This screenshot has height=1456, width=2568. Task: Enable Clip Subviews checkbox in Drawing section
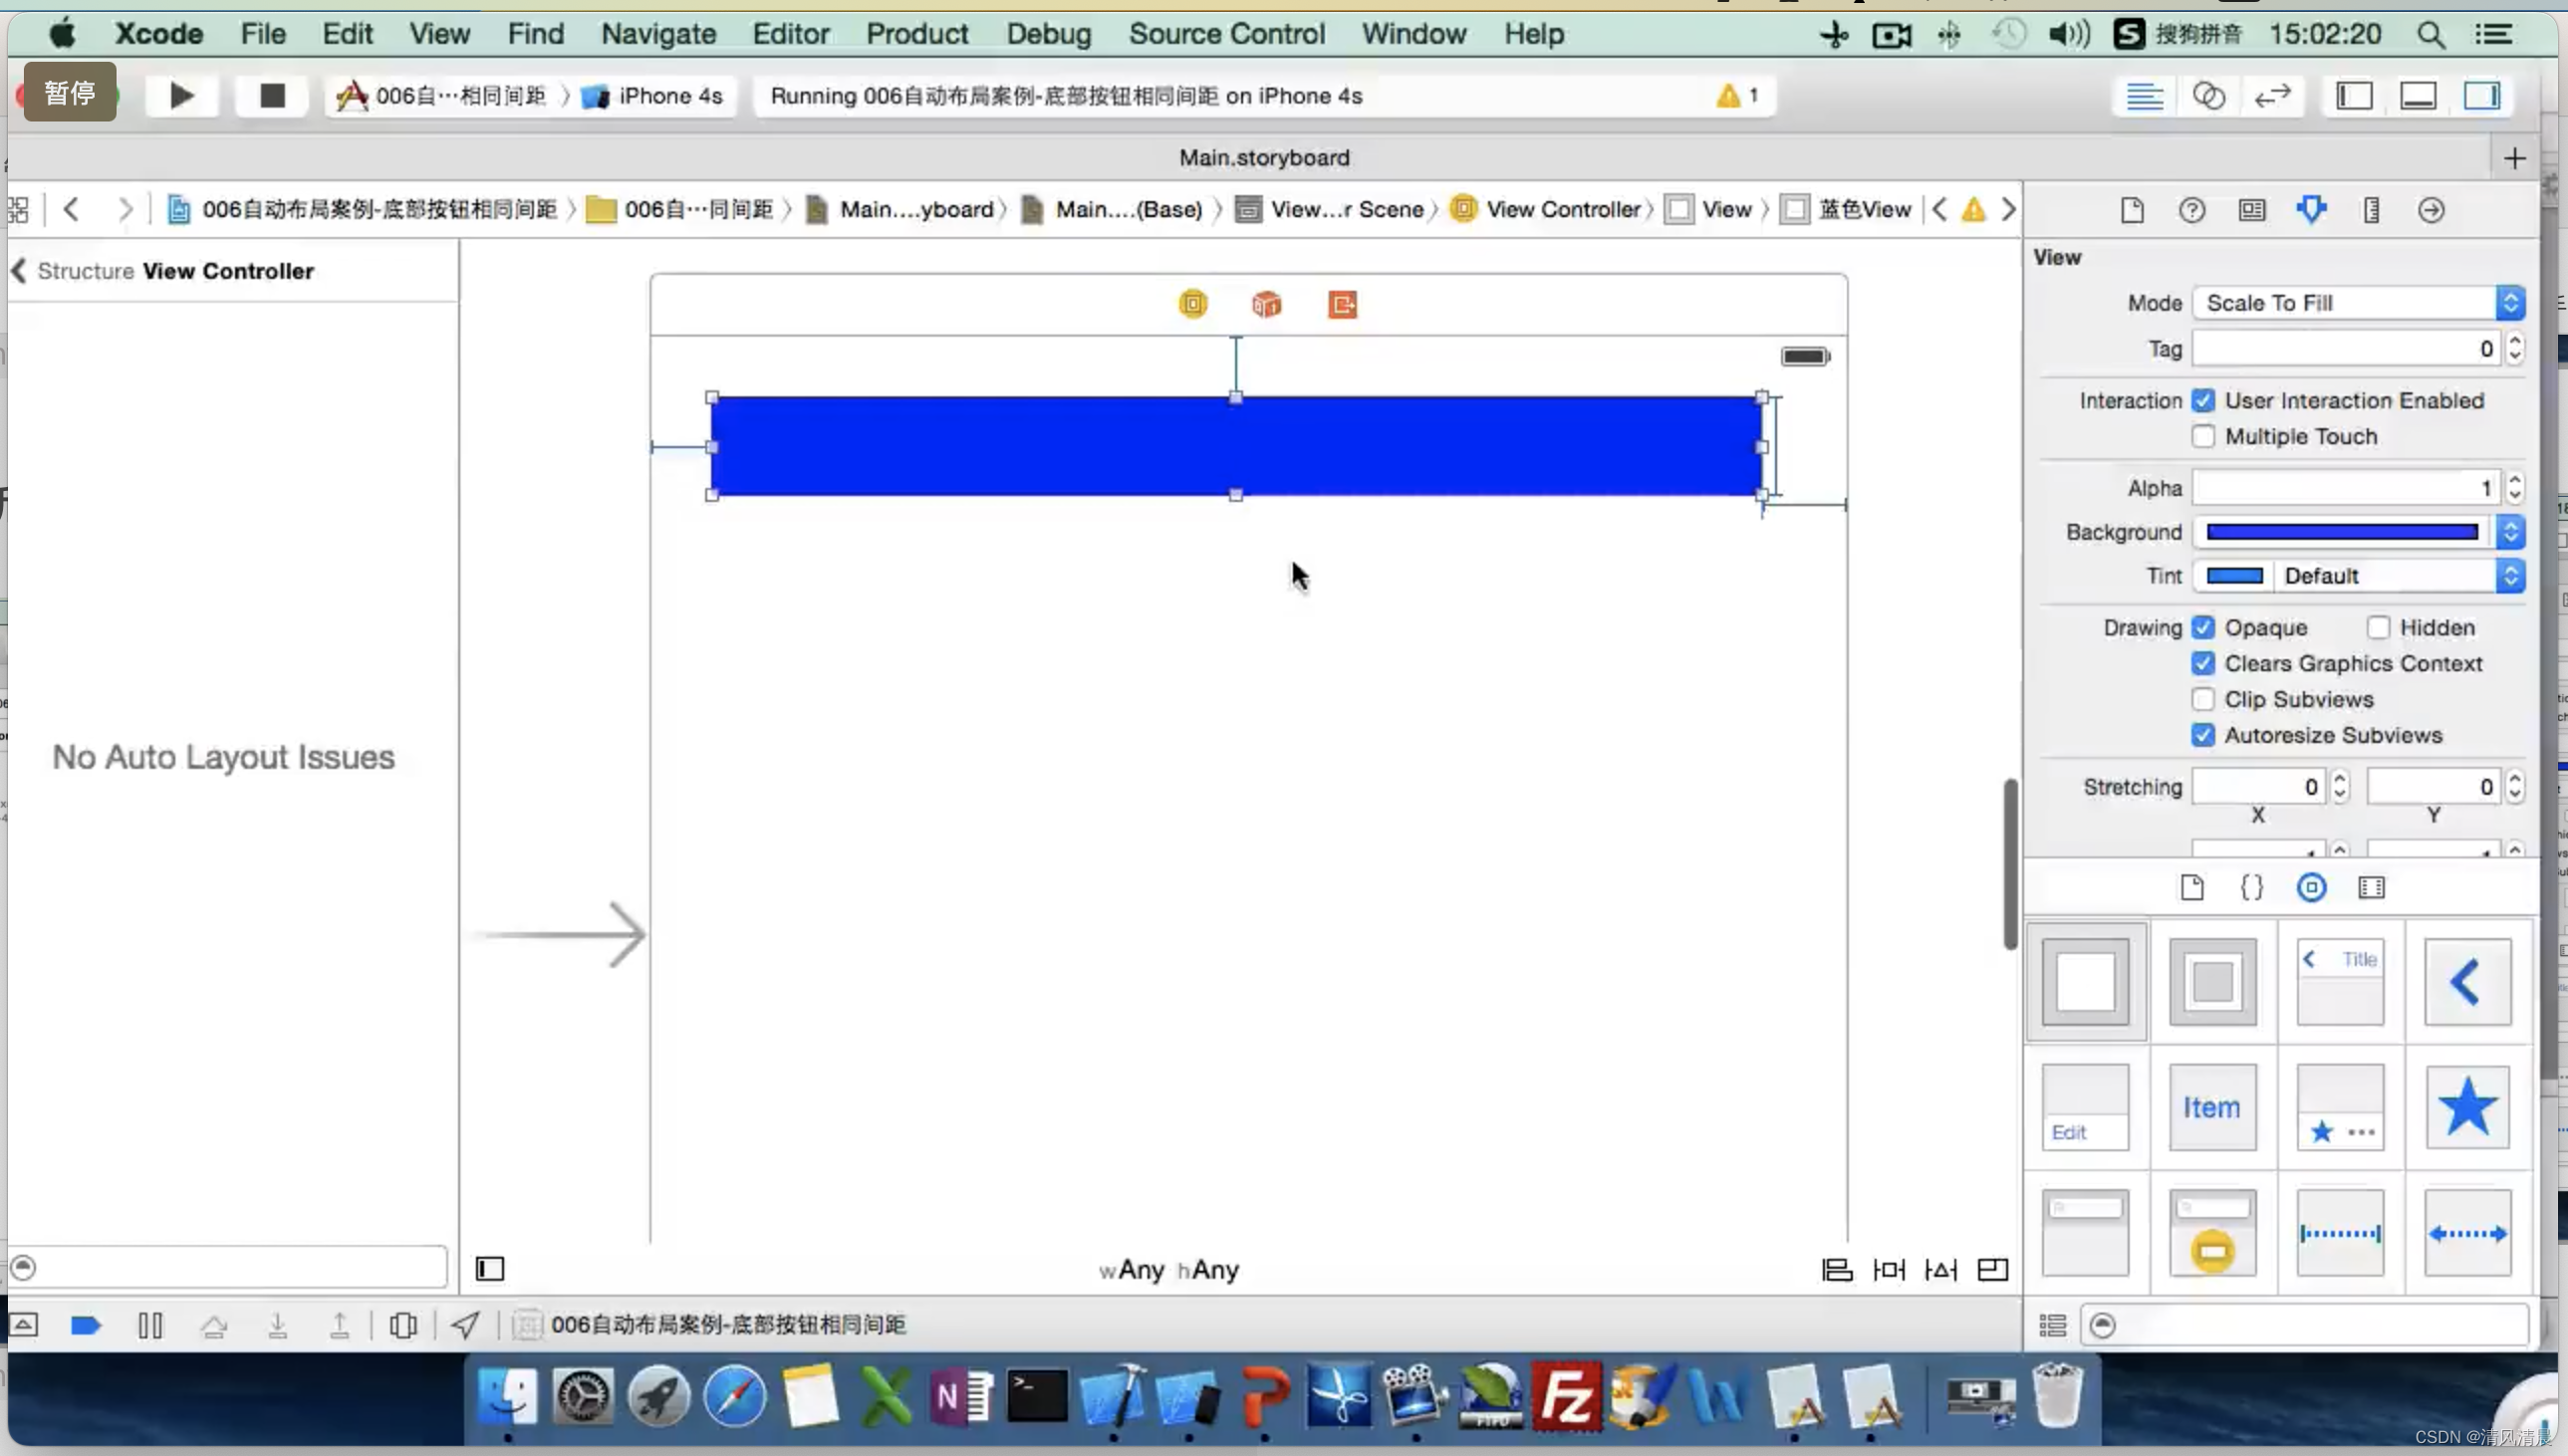click(x=2202, y=700)
